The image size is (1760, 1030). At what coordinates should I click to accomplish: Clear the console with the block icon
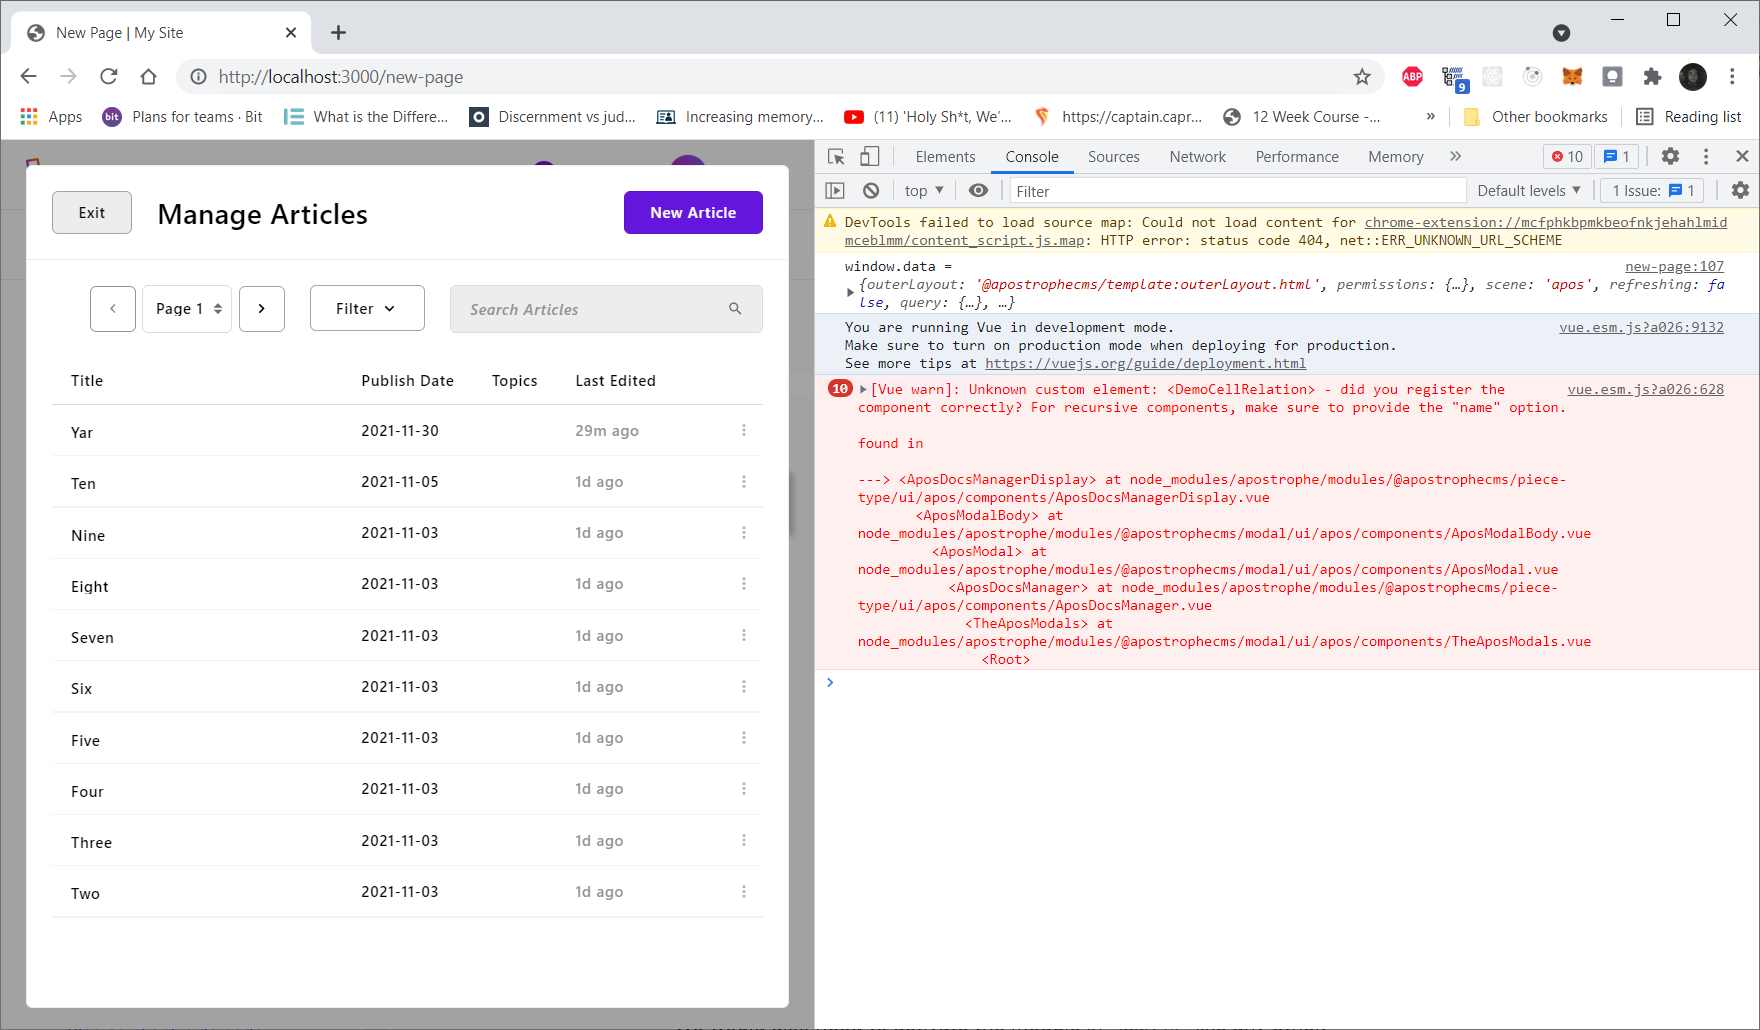click(x=872, y=190)
